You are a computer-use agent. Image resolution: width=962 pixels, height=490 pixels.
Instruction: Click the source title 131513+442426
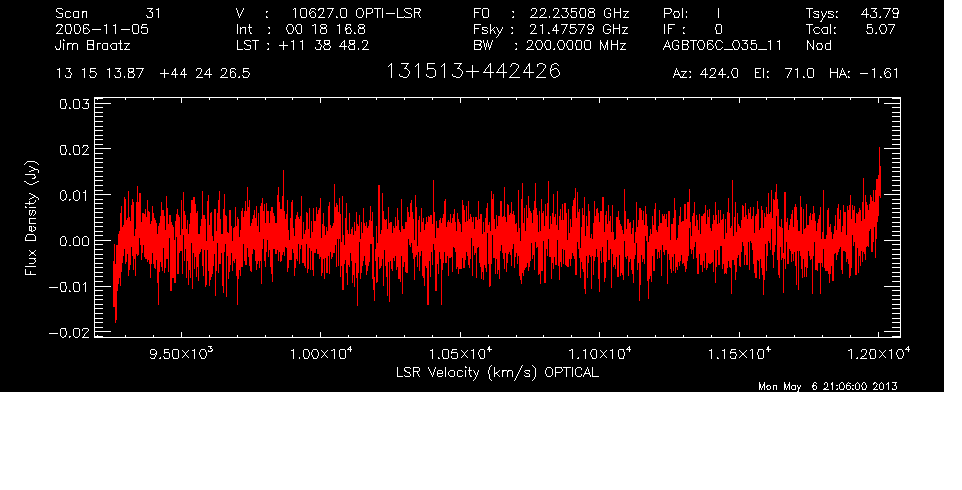[473, 71]
